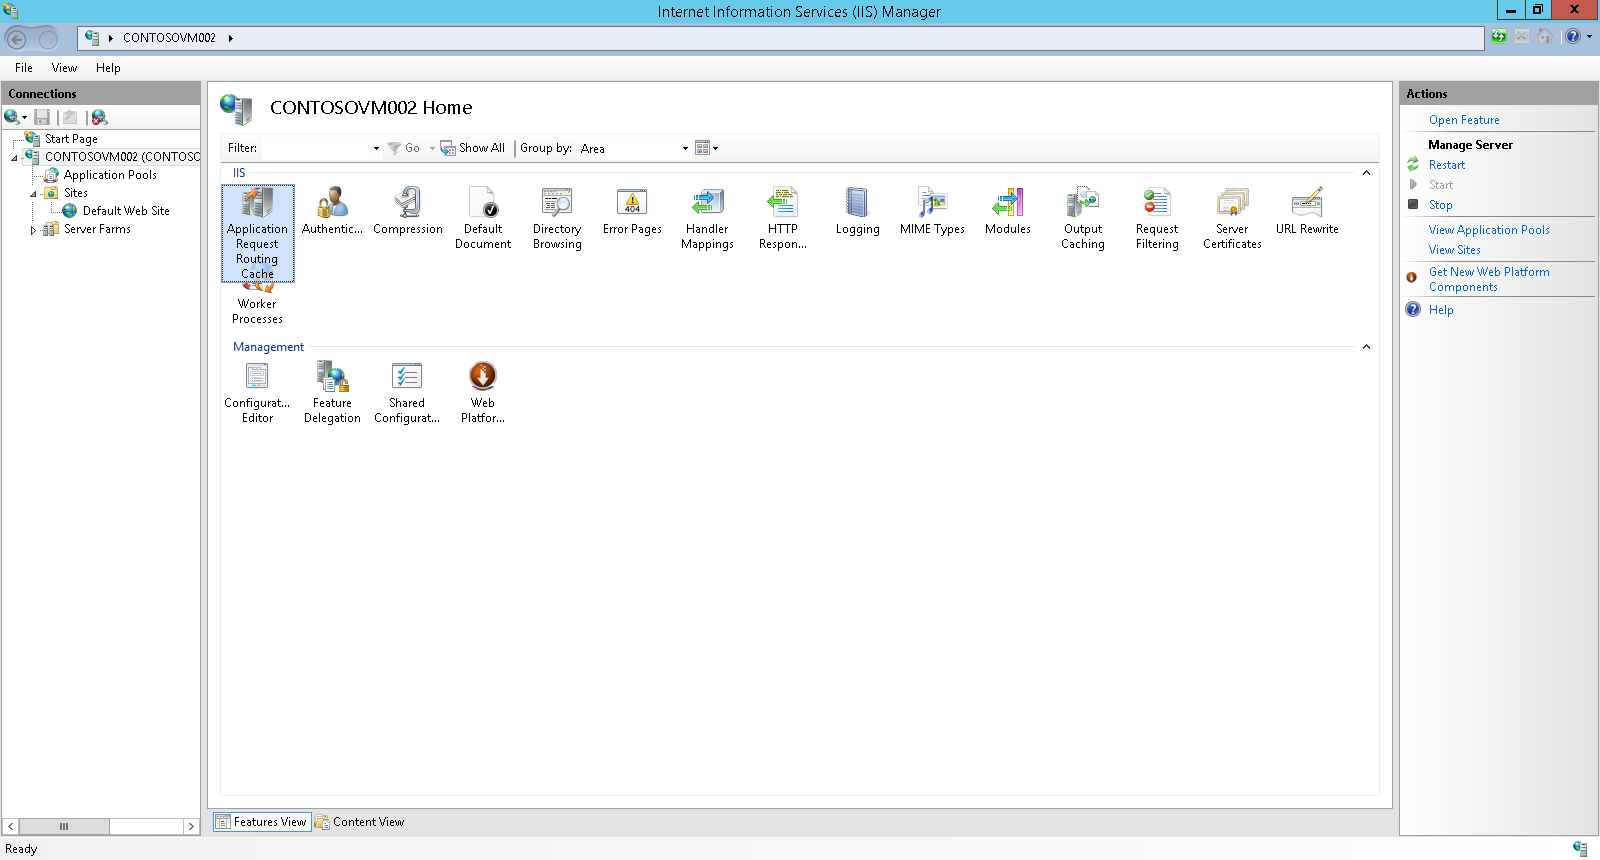The width and height of the screenshot is (1600, 860).
Task: Open Shared Configuration icon
Action: pos(407,393)
